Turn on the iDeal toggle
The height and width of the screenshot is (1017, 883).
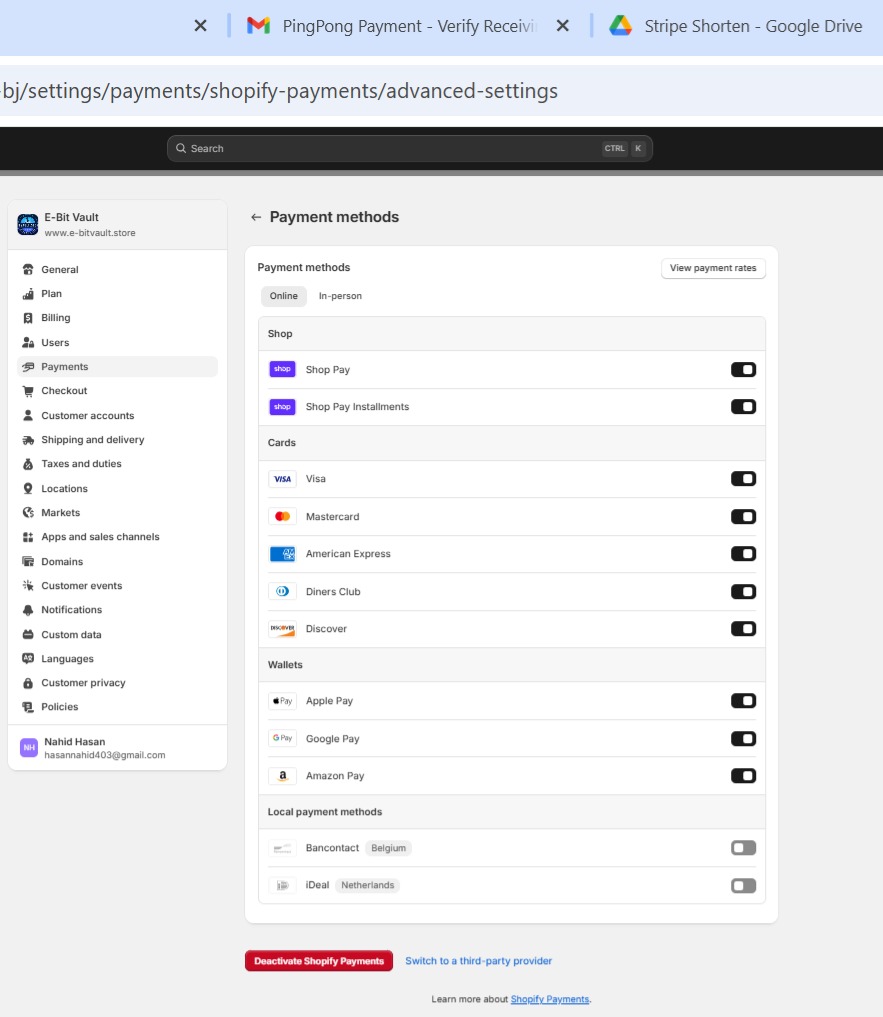(x=744, y=885)
